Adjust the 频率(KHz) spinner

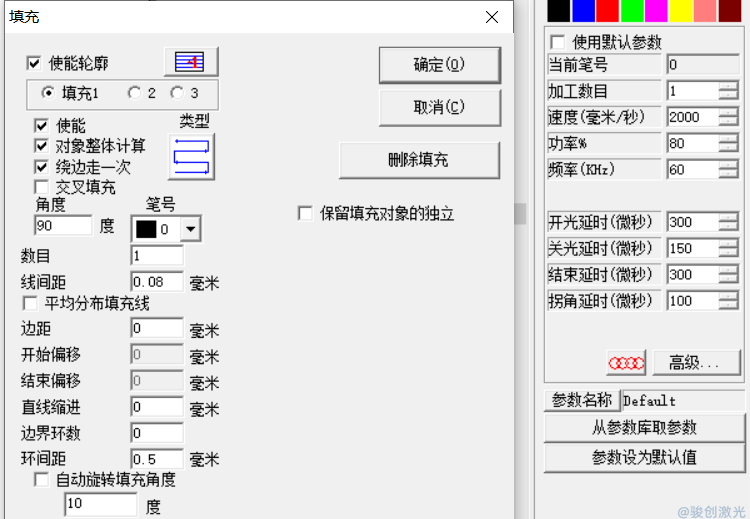click(x=729, y=170)
